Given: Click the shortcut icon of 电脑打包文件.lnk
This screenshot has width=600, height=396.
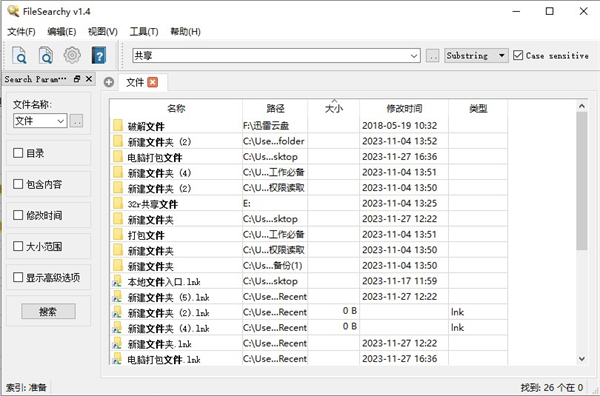Looking at the screenshot, I should [117, 359].
